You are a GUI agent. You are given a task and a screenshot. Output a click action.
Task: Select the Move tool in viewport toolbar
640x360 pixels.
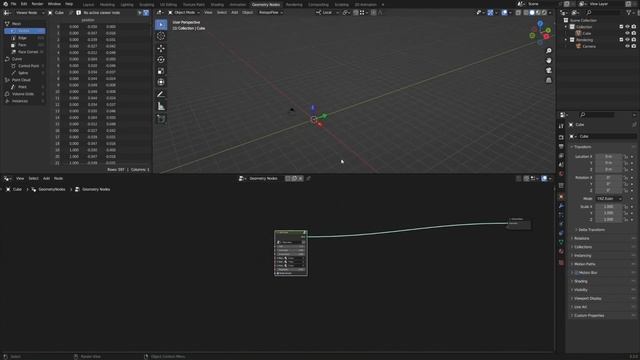(161, 48)
